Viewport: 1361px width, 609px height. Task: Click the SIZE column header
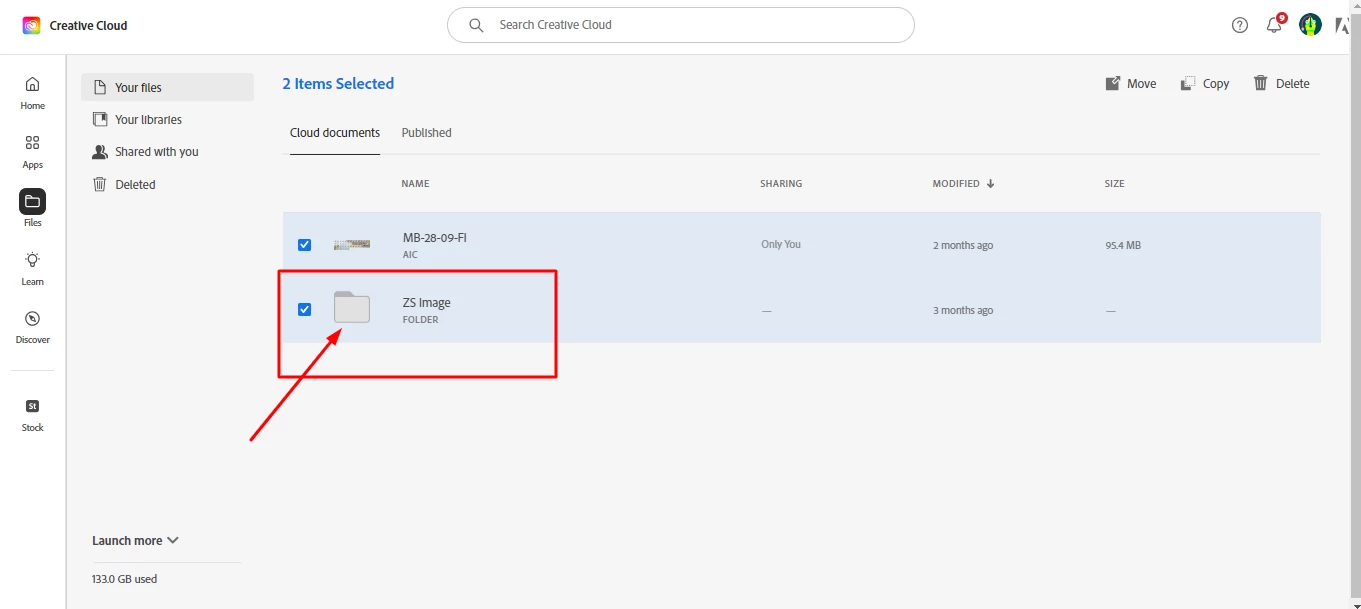(x=1115, y=184)
